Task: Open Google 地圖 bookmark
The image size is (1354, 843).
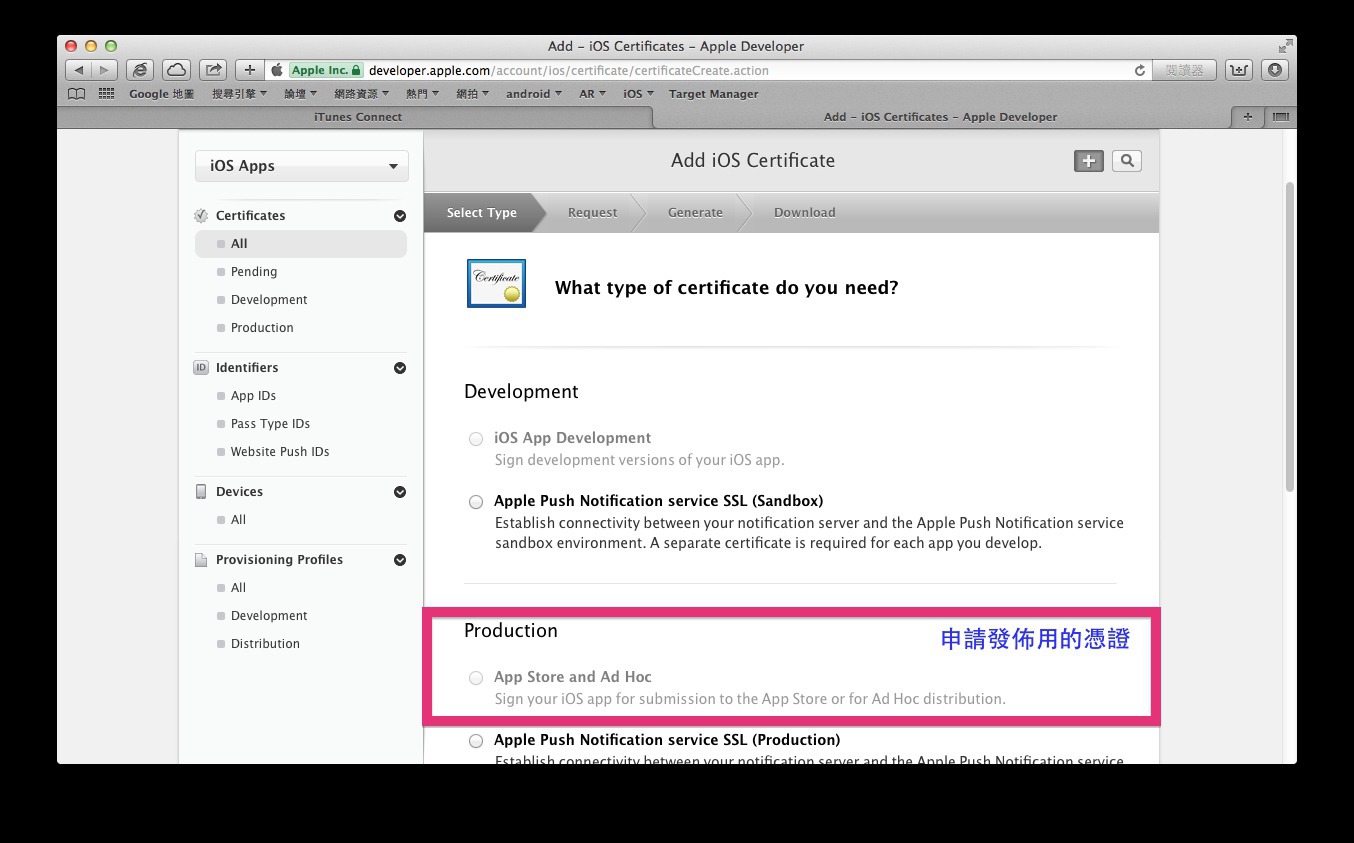Action: tap(162, 94)
